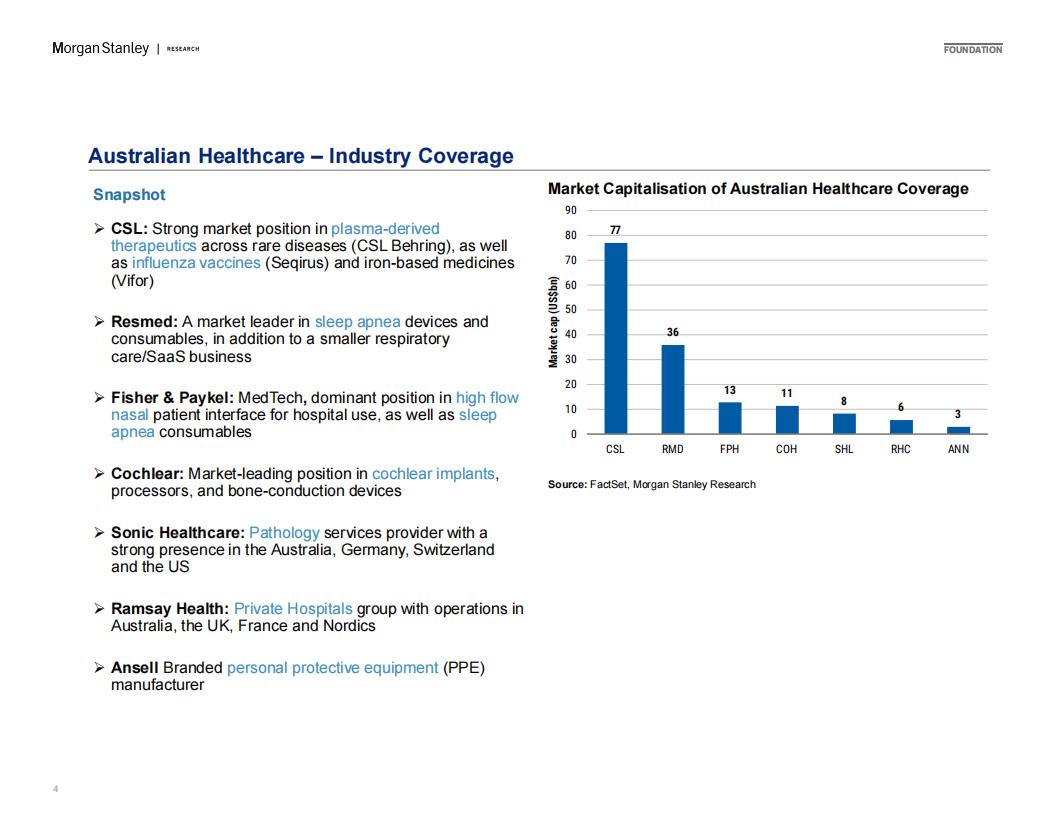
Task: Click the arrow bullet beside CSL
Action: (99, 229)
